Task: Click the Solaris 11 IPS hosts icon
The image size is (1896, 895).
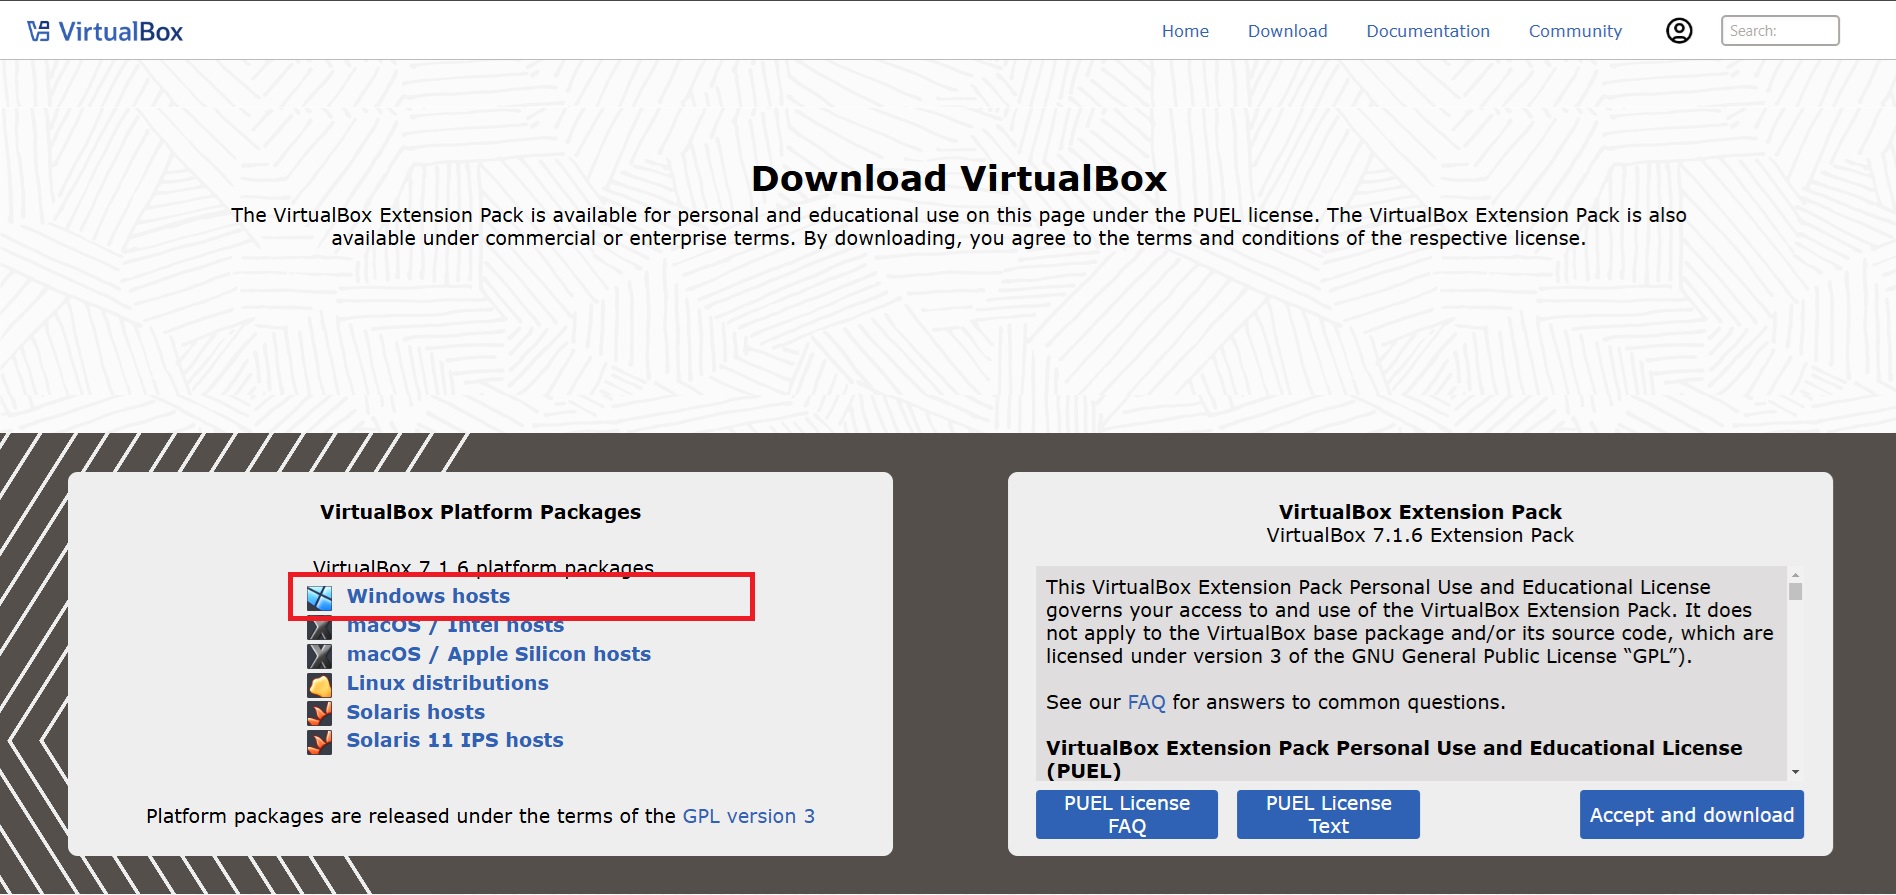Action: pos(319,742)
